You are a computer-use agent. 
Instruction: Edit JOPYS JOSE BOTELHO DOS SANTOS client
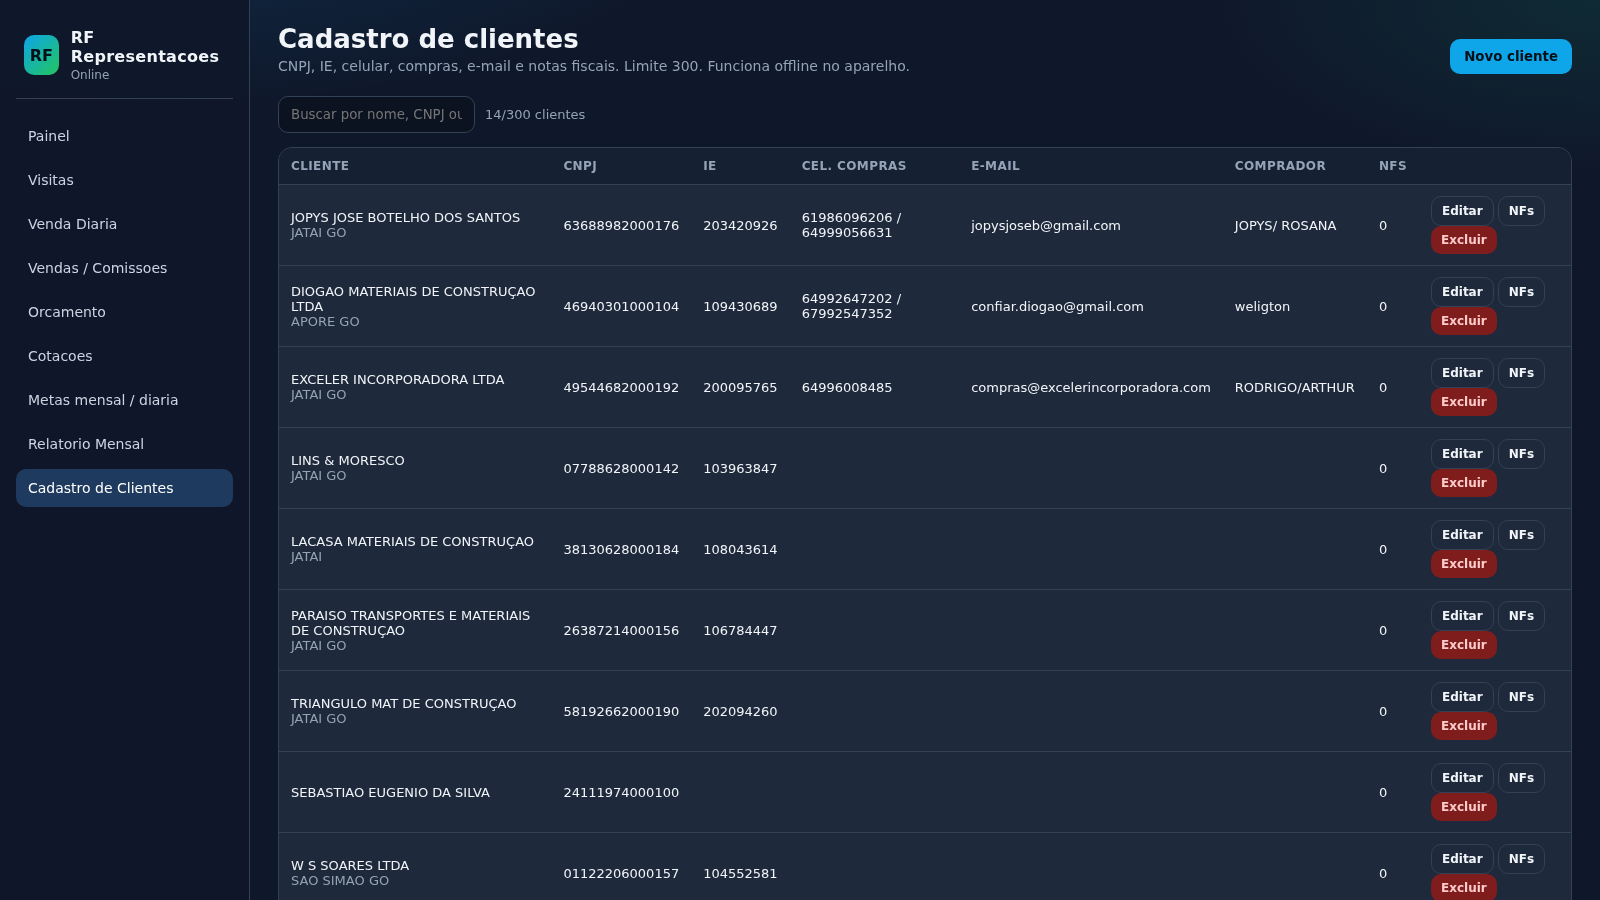1462,211
